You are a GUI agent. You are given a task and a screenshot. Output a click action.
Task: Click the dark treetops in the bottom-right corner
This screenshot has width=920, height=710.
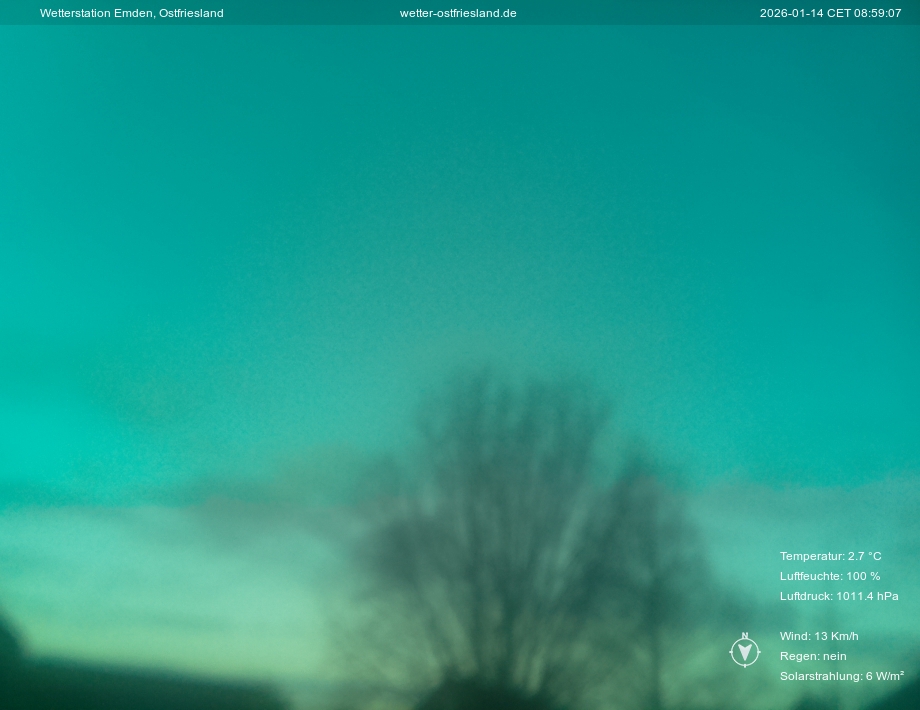coord(880,697)
